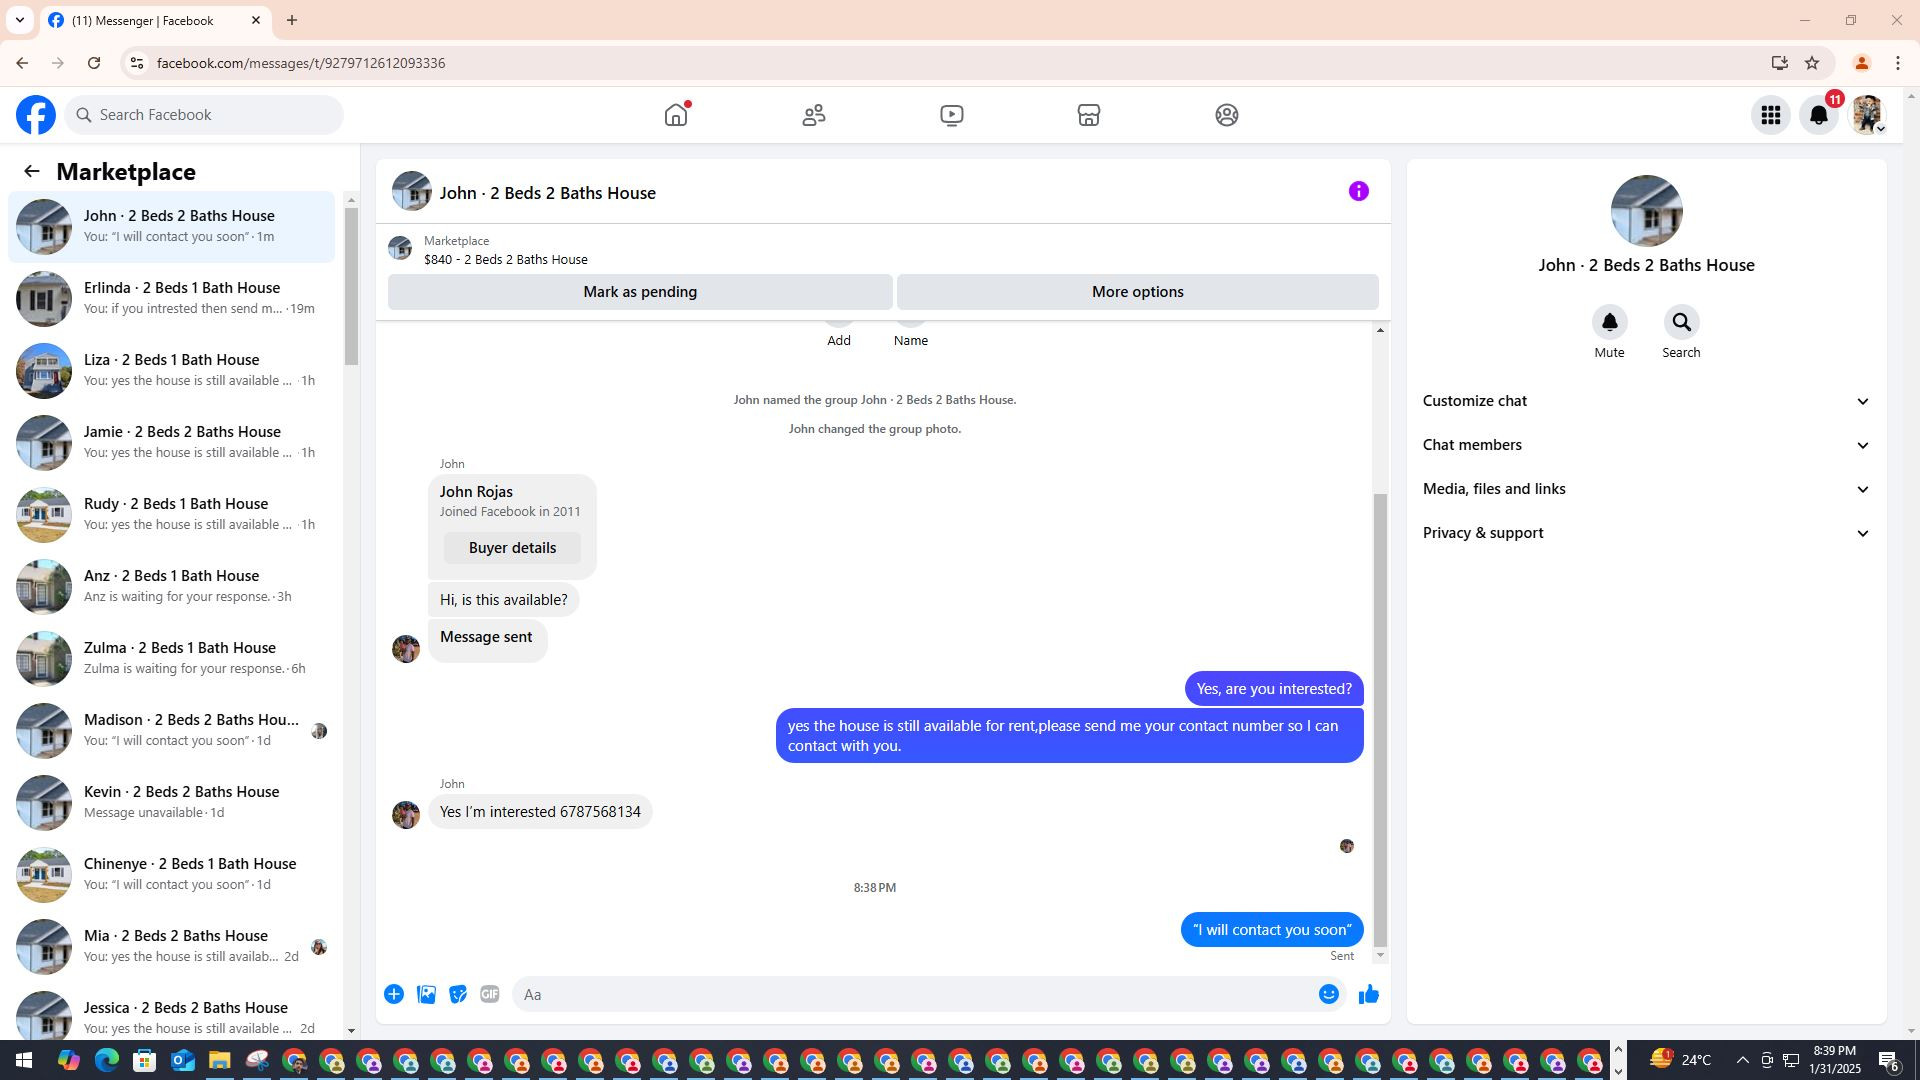Open Microsoft Edge from the taskbar

[107, 1060]
